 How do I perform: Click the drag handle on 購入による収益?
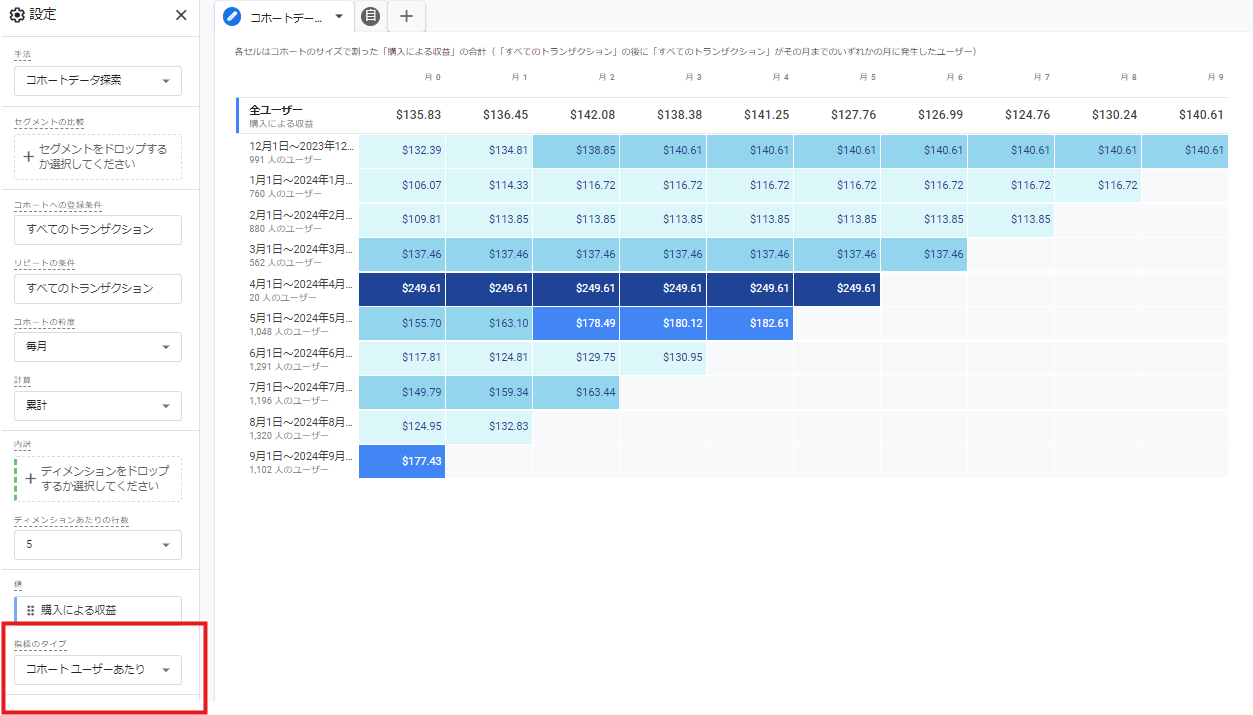30,610
